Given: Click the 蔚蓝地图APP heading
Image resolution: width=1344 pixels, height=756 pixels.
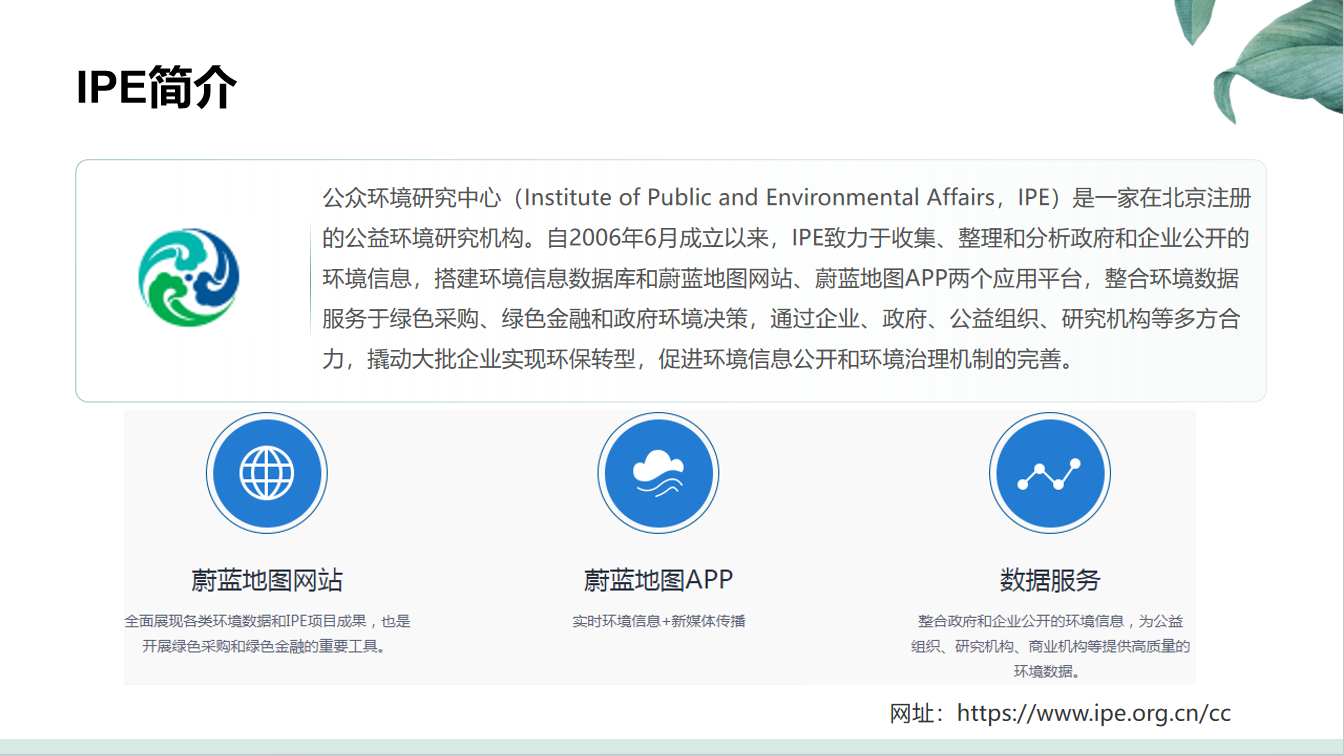Looking at the screenshot, I should point(658,580).
